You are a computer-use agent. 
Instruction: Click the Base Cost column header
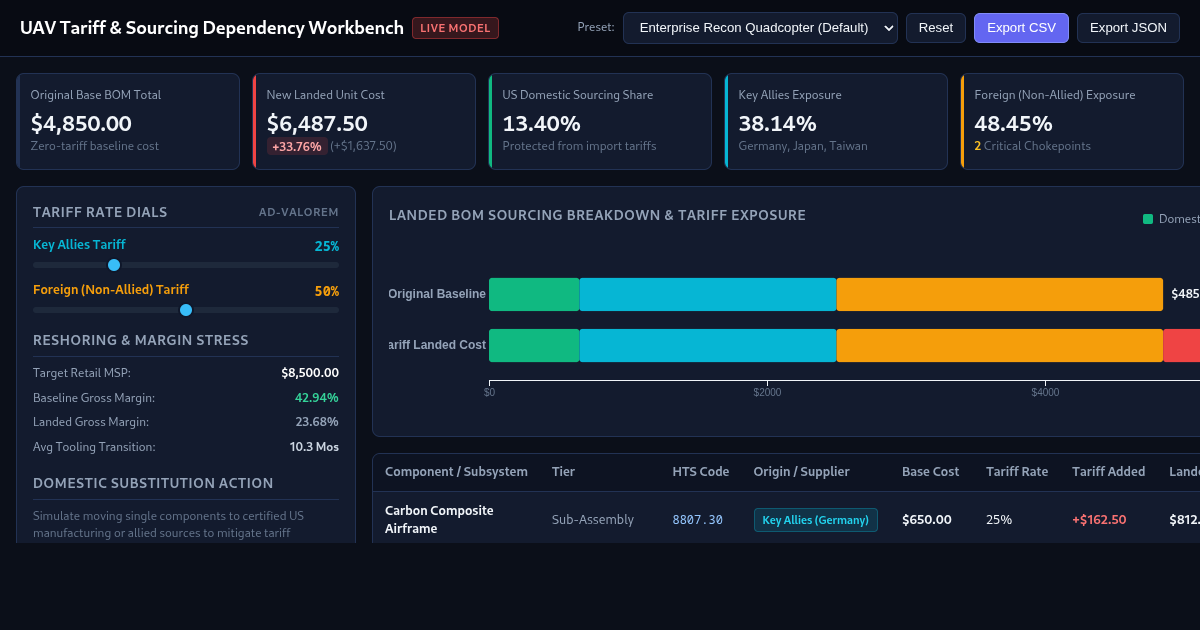point(931,472)
